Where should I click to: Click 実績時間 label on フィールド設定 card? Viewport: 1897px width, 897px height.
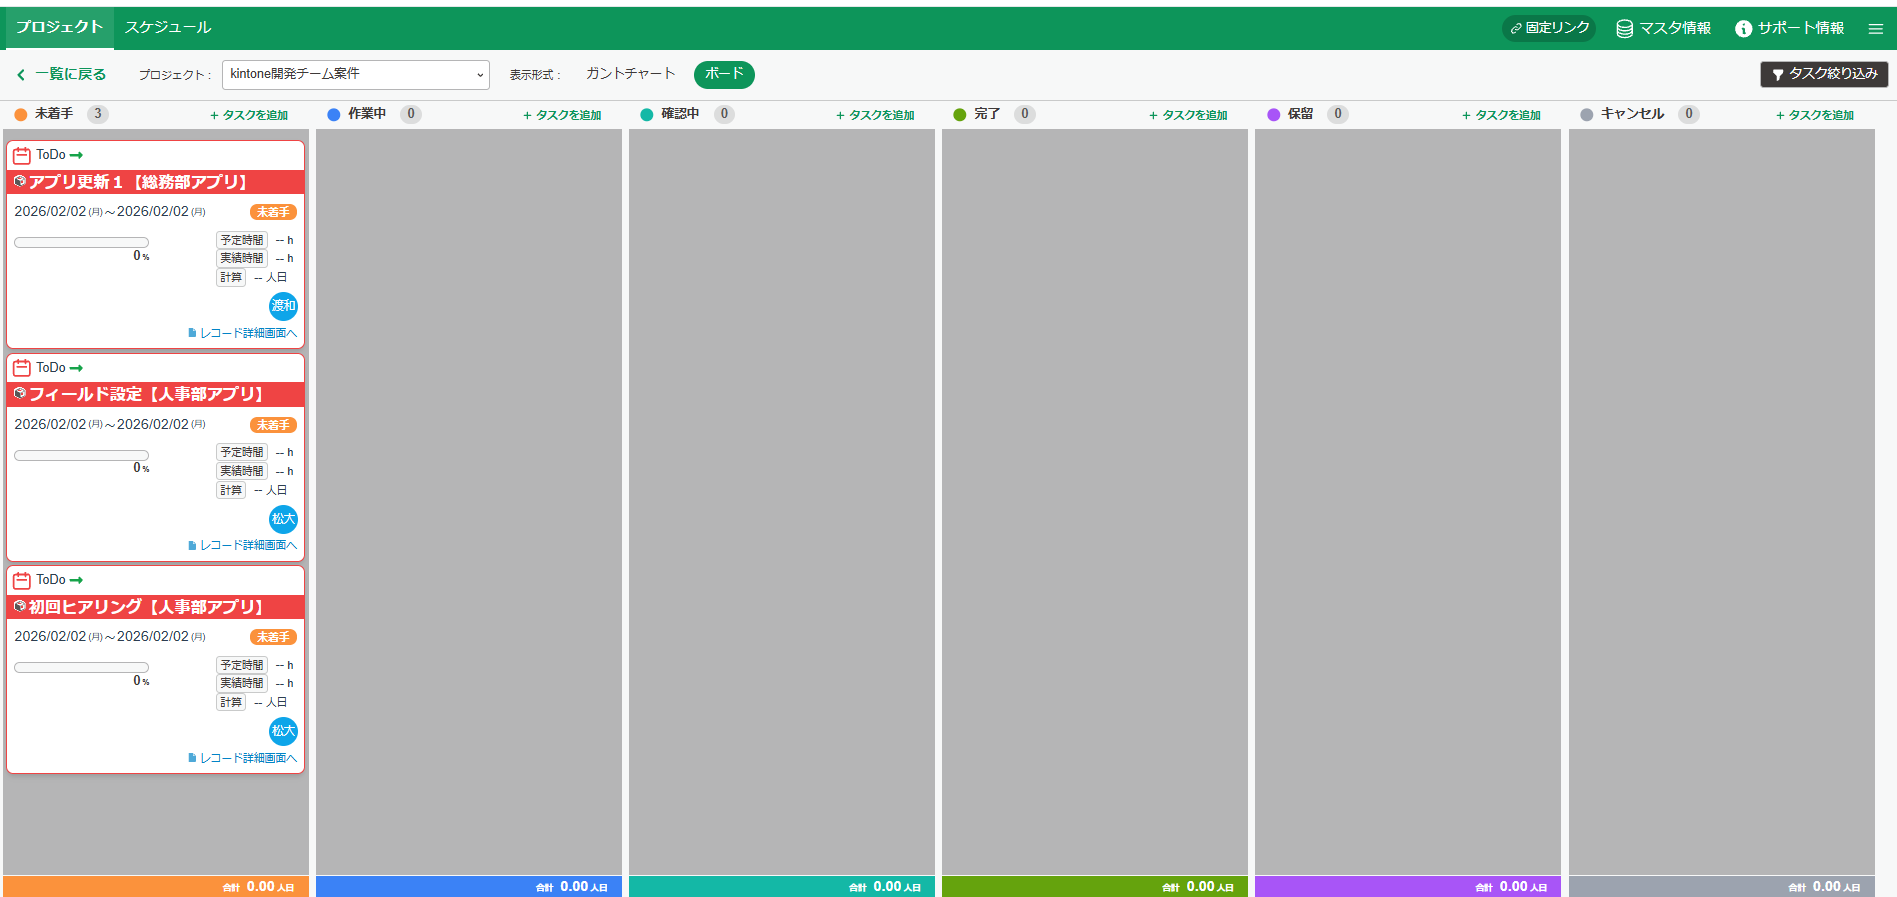pos(242,471)
